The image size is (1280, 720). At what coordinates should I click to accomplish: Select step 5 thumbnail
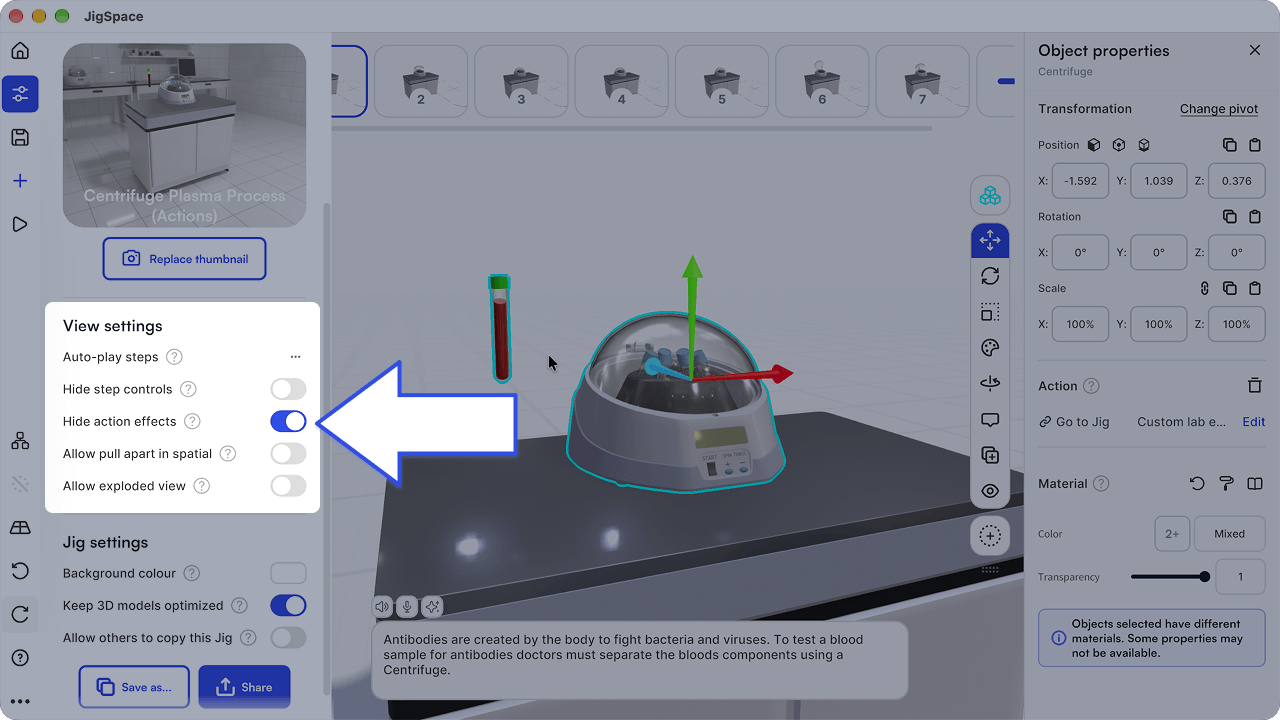pos(722,81)
